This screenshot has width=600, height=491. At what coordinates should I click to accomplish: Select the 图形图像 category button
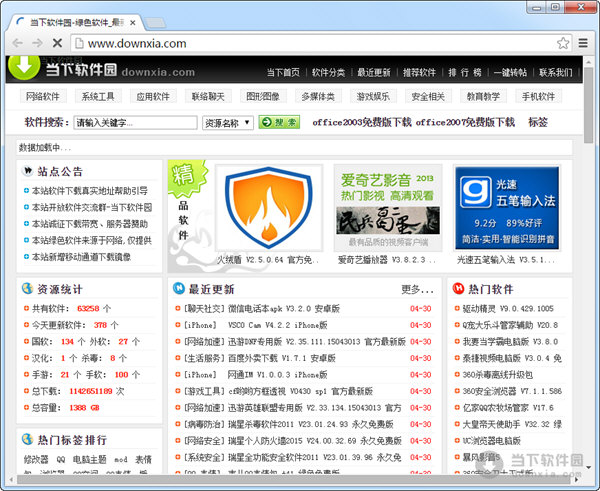click(x=263, y=96)
